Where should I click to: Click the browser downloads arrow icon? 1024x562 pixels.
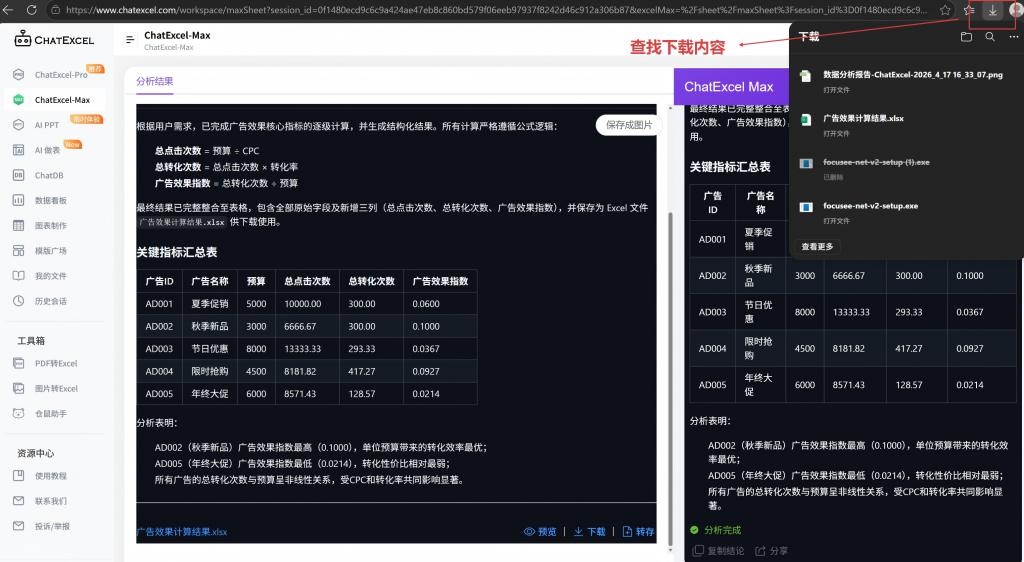click(992, 10)
